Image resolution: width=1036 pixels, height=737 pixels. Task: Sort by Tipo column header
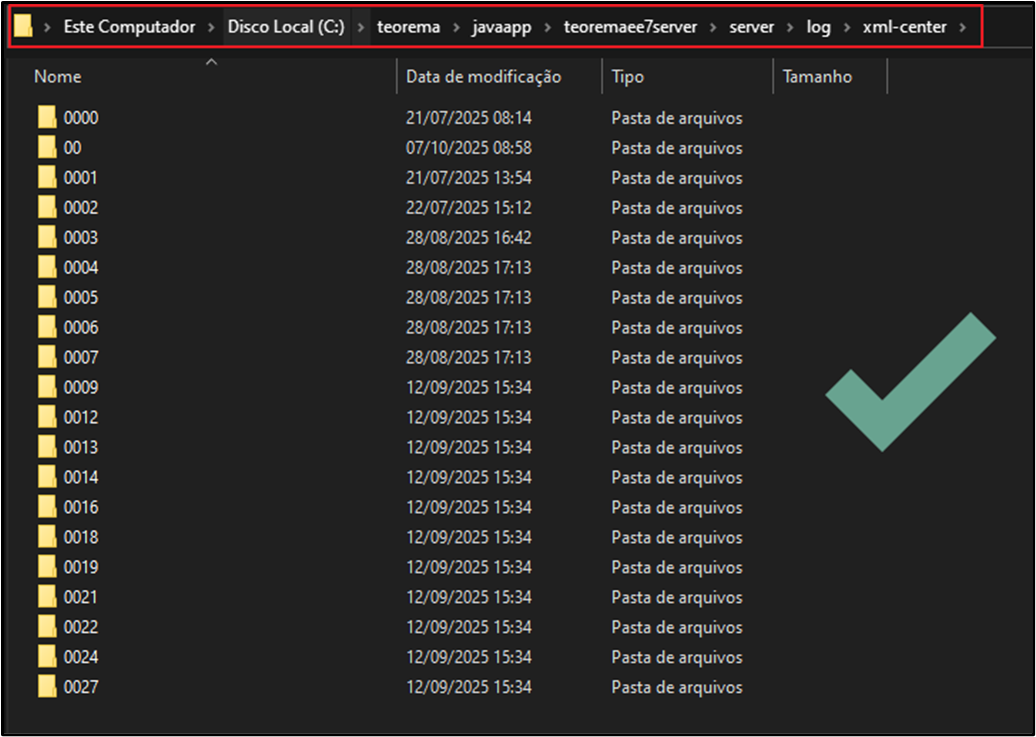tap(628, 77)
